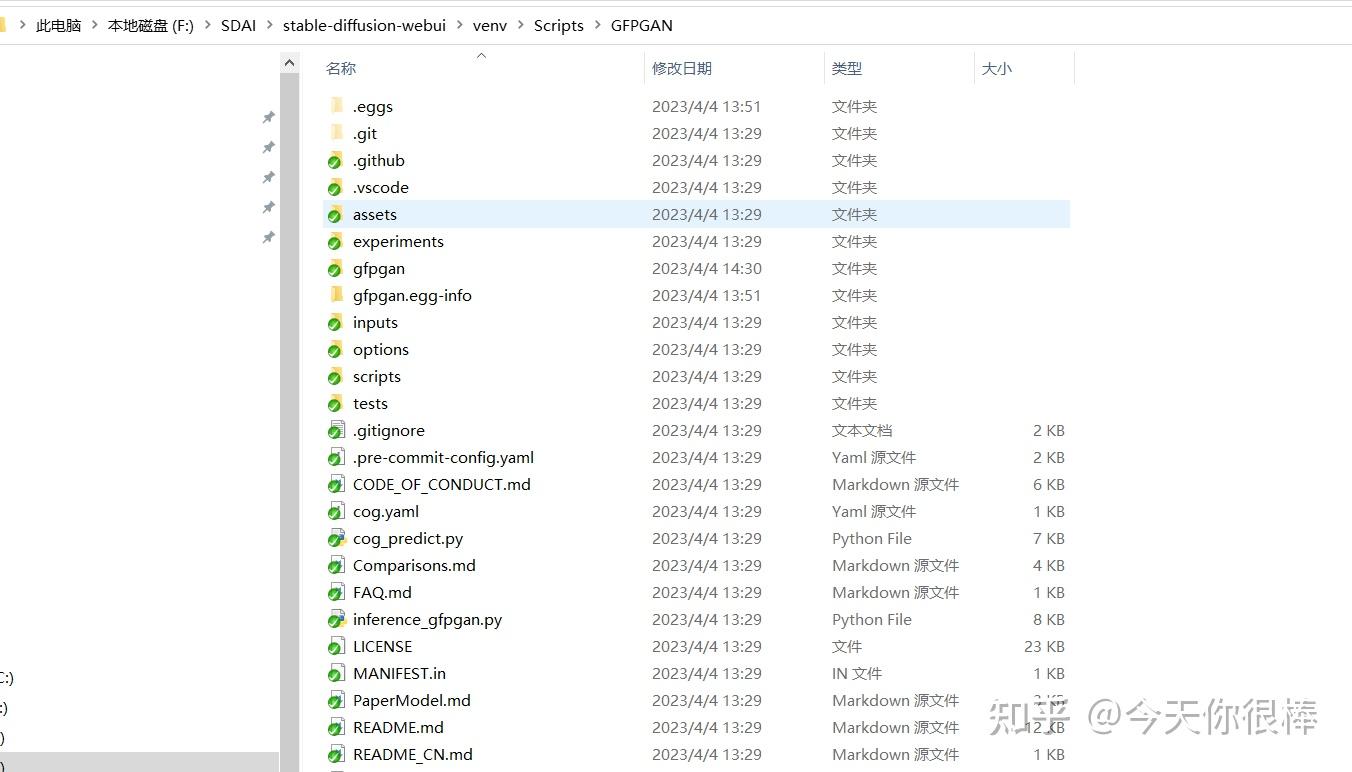Select the .git folder icon
The image size is (1352, 772).
[336, 133]
